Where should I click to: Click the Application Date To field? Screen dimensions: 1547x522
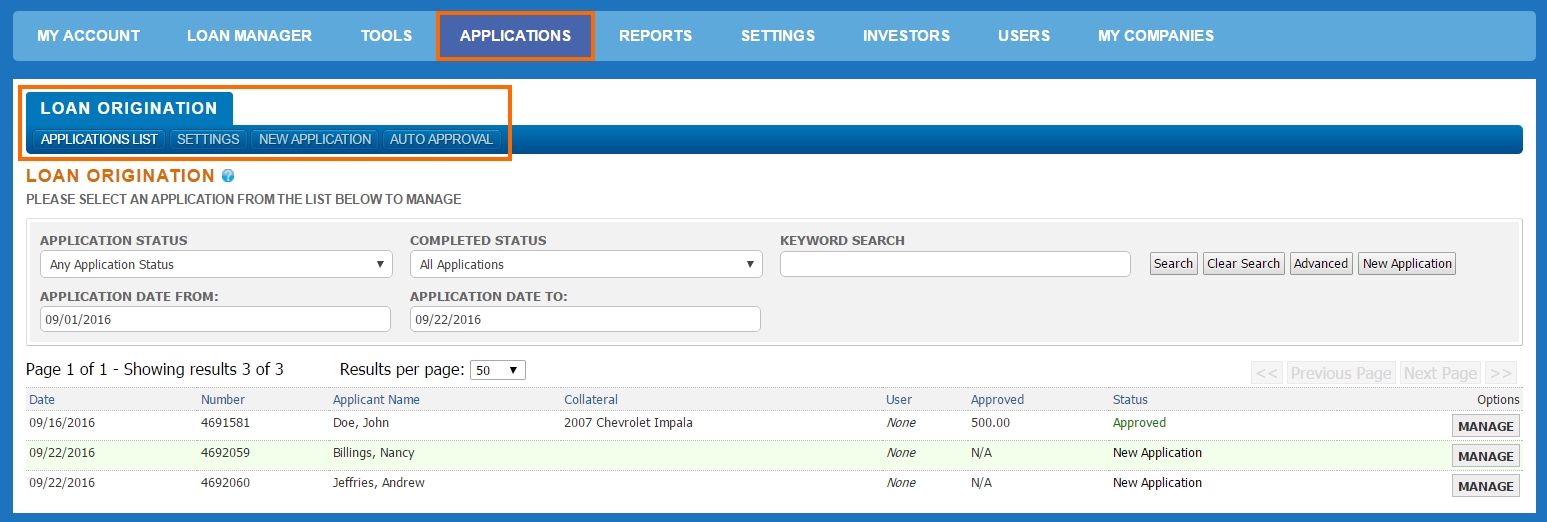[585, 319]
